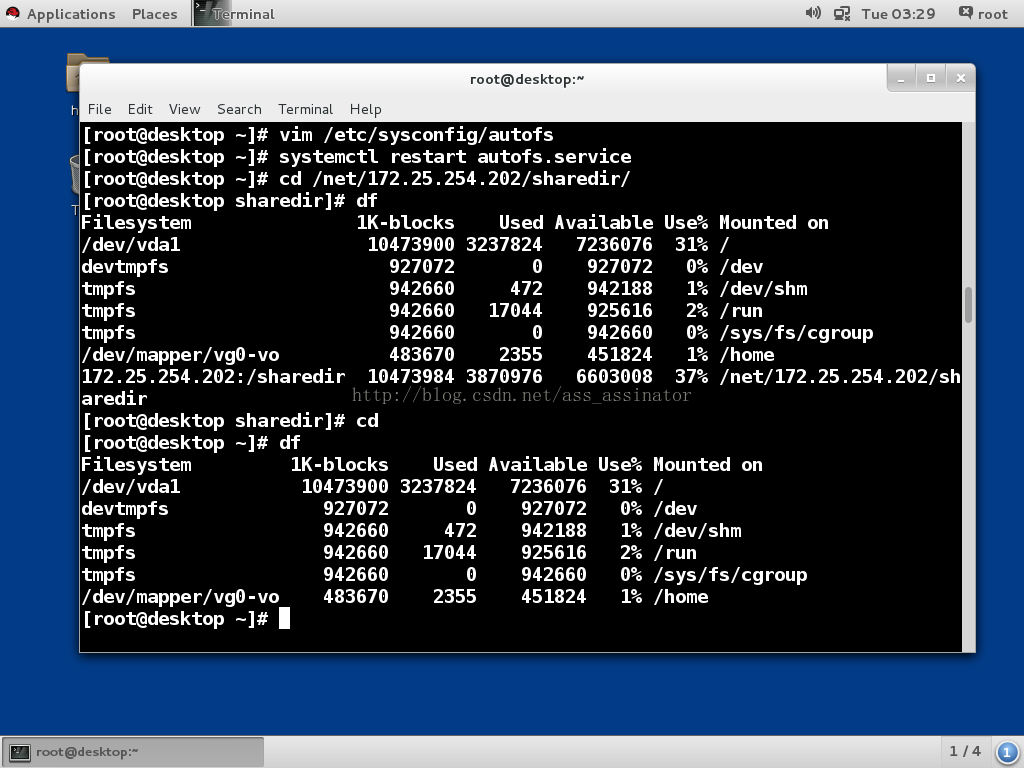Click the blue notification badge icon

1006,752
